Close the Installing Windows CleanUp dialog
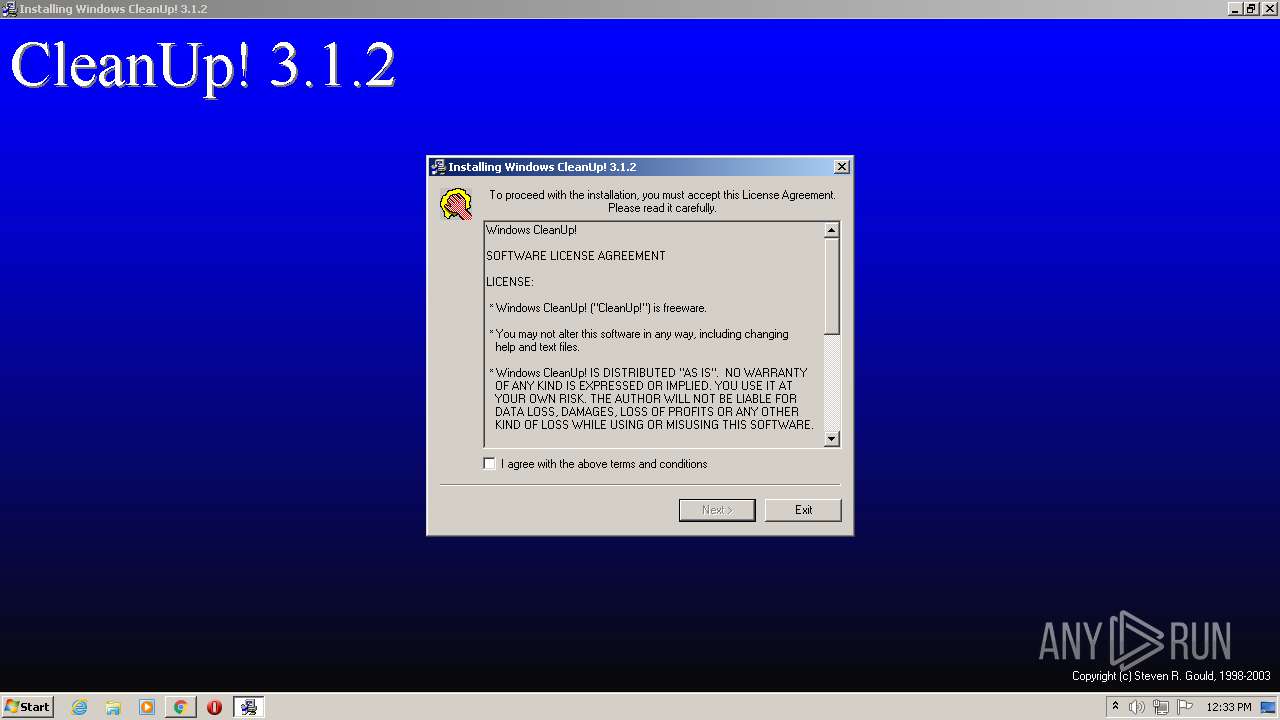1280x720 pixels. tap(842, 167)
